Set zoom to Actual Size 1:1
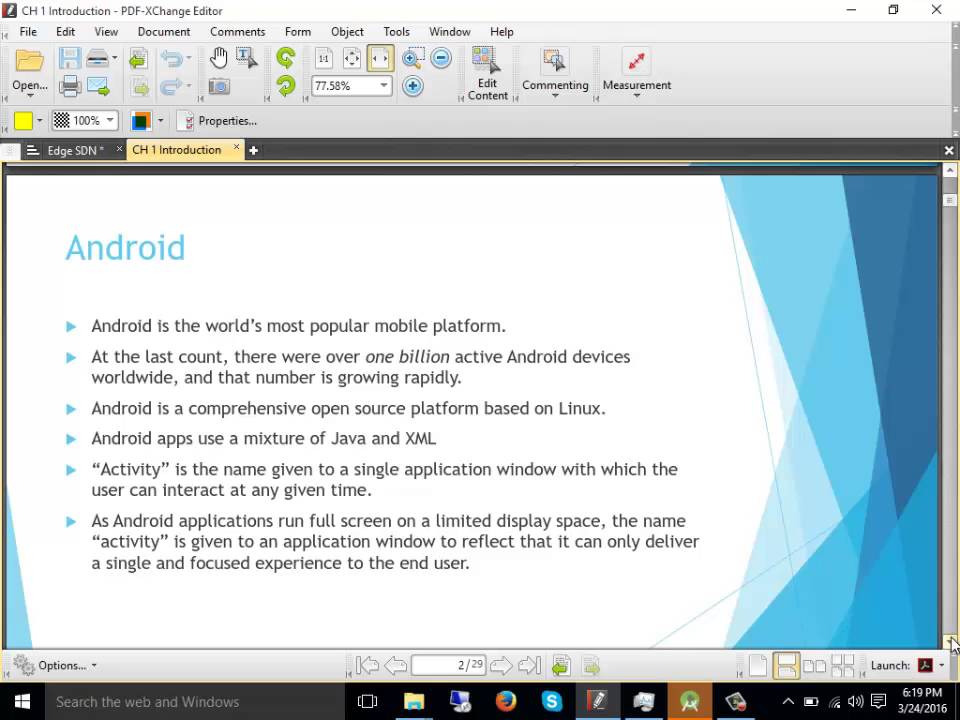 [324, 58]
